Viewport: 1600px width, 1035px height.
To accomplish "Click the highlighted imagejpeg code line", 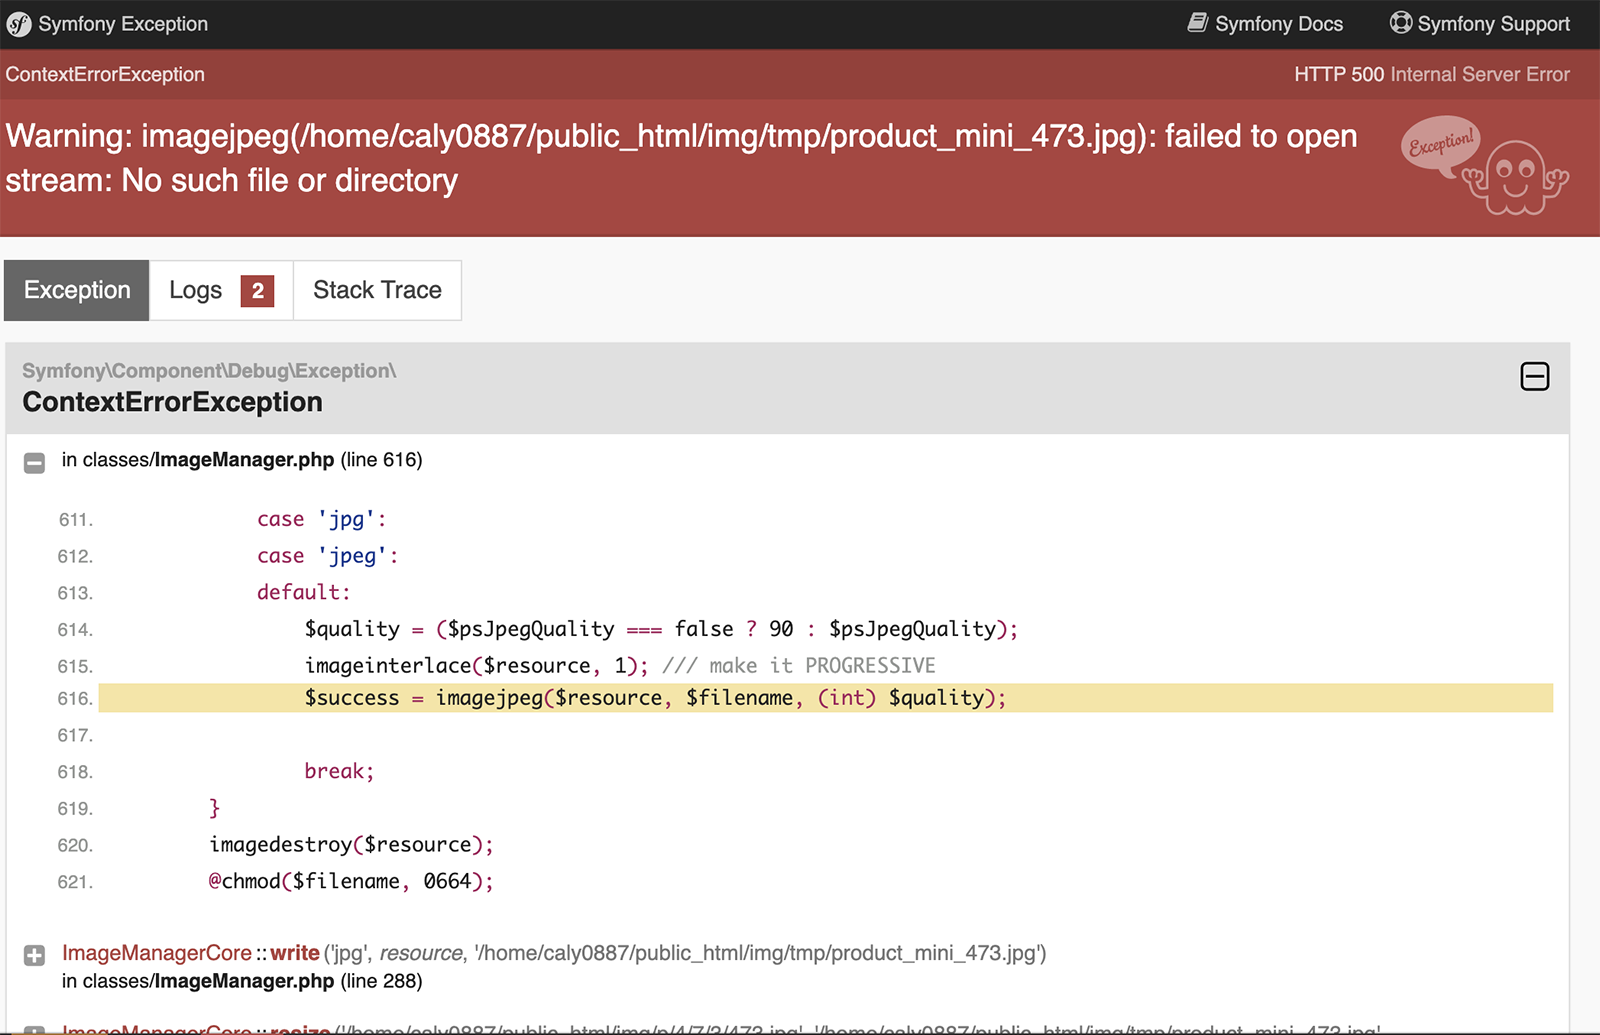I will click(655, 698).
